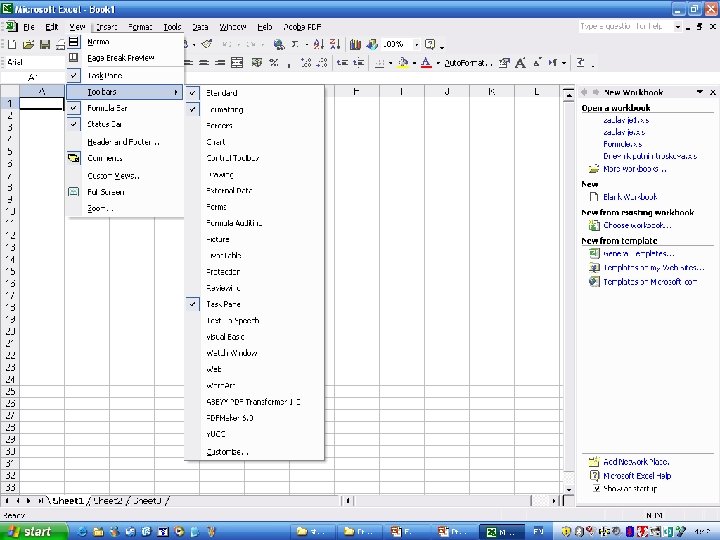Open the Tools menu
The image size is (720, 540).
[172, 27]
